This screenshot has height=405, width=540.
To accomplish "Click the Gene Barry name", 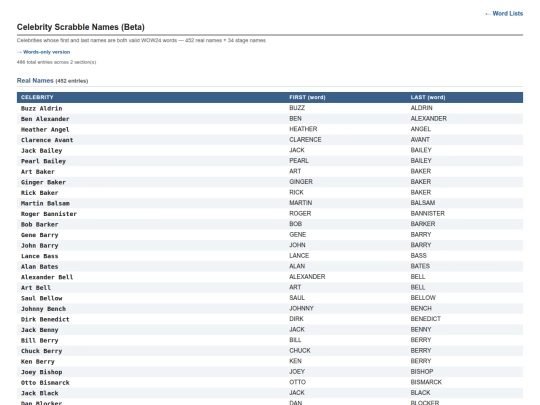I will (x=40, y=235).
